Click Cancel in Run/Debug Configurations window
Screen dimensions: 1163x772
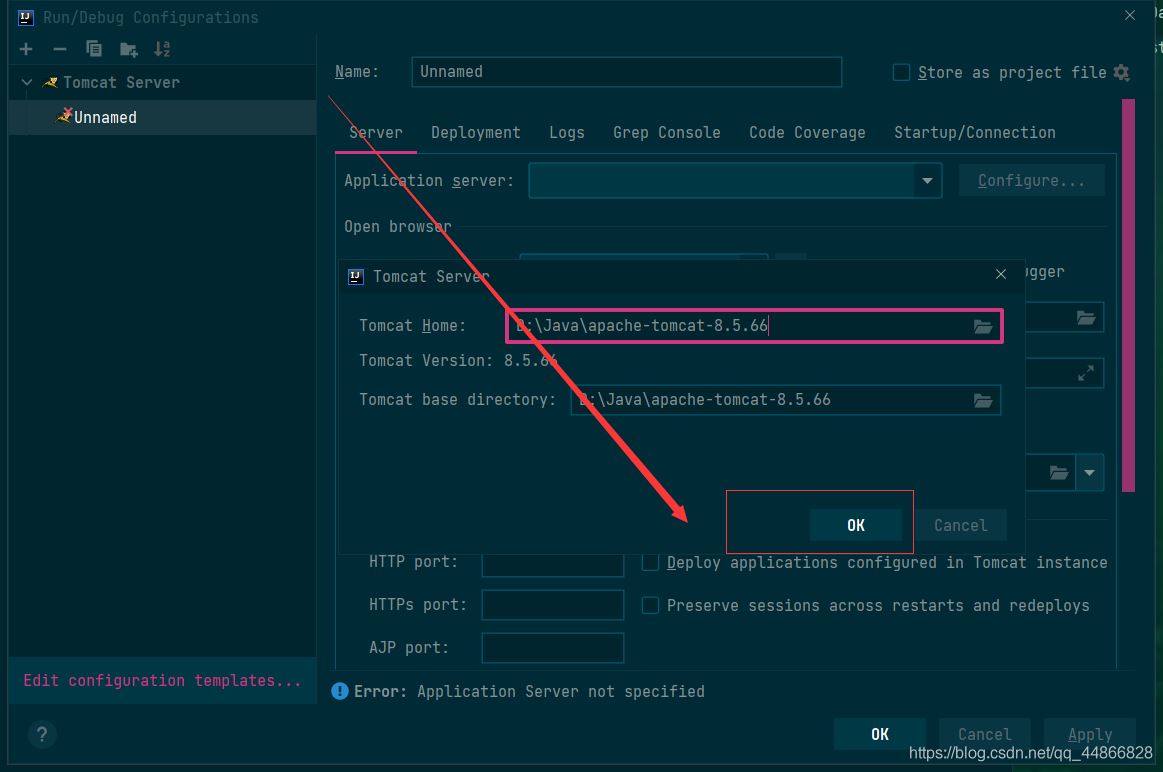coord(984,734)
